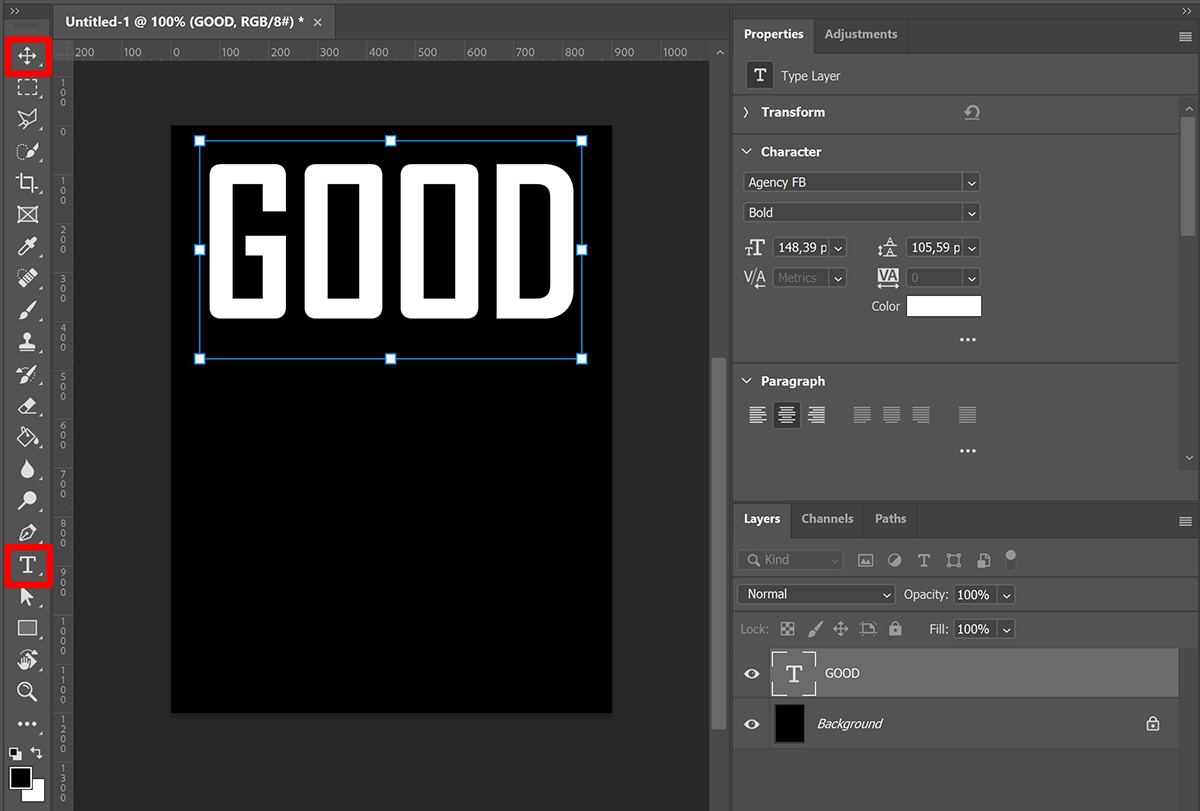This screenshot has width=1200, height=811.
Task: Select the Zoom tool
Action: pyautogui.click(x=27, y=691)
